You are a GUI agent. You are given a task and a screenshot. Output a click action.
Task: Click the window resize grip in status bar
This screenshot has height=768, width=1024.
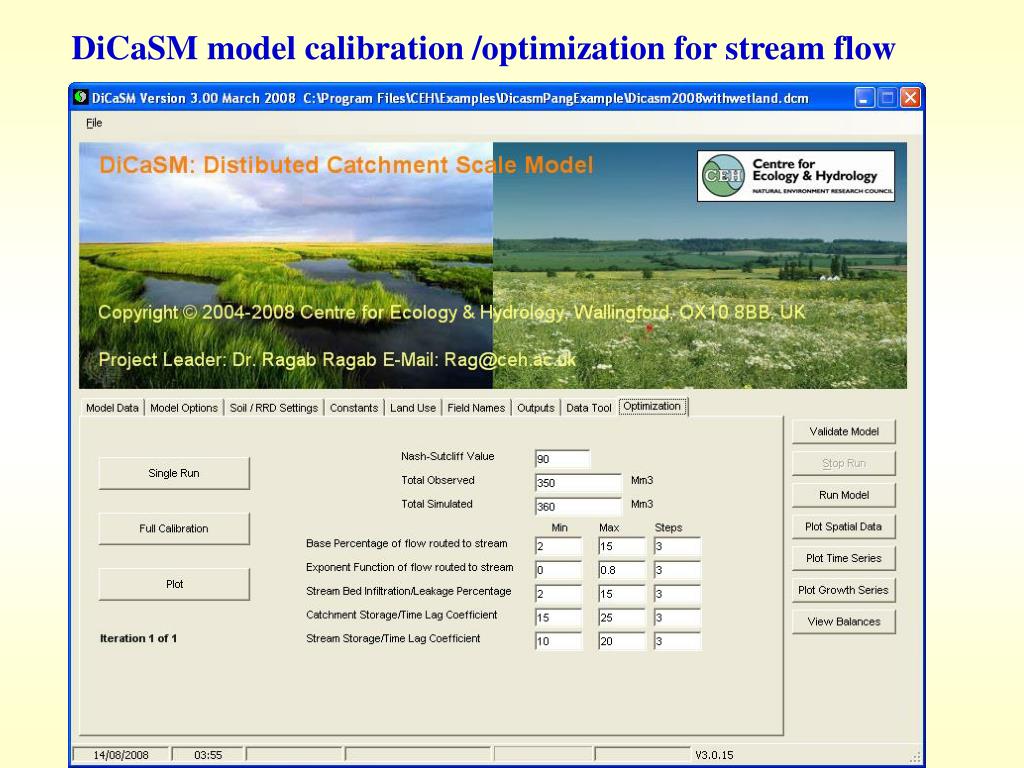(916, 757)
